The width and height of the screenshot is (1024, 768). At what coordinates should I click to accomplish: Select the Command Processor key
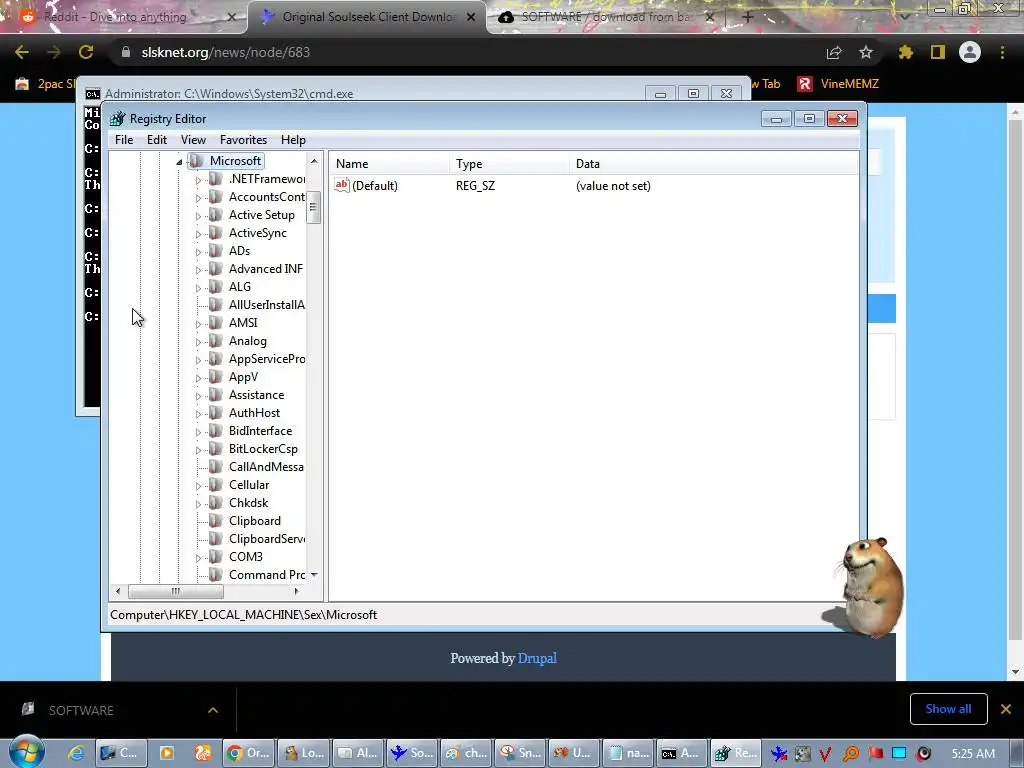(266, 575)
